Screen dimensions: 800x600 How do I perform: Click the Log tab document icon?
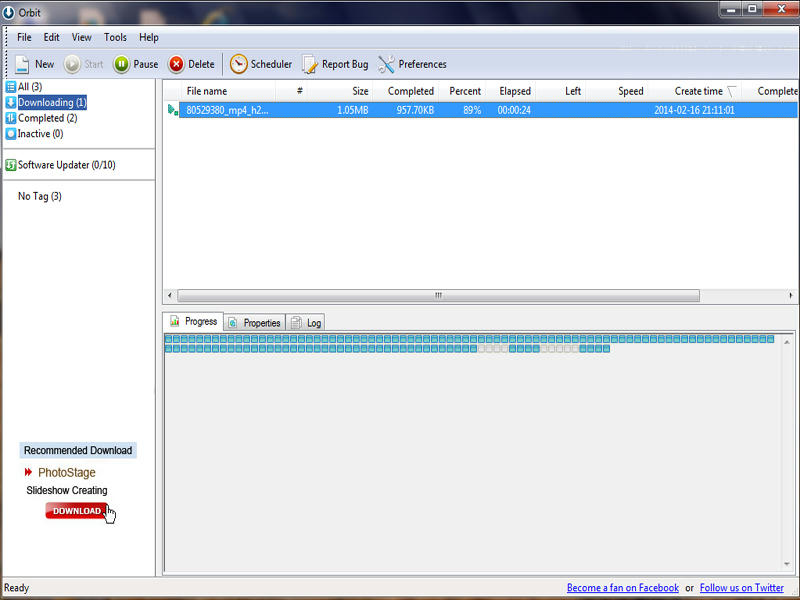[296, 322]
